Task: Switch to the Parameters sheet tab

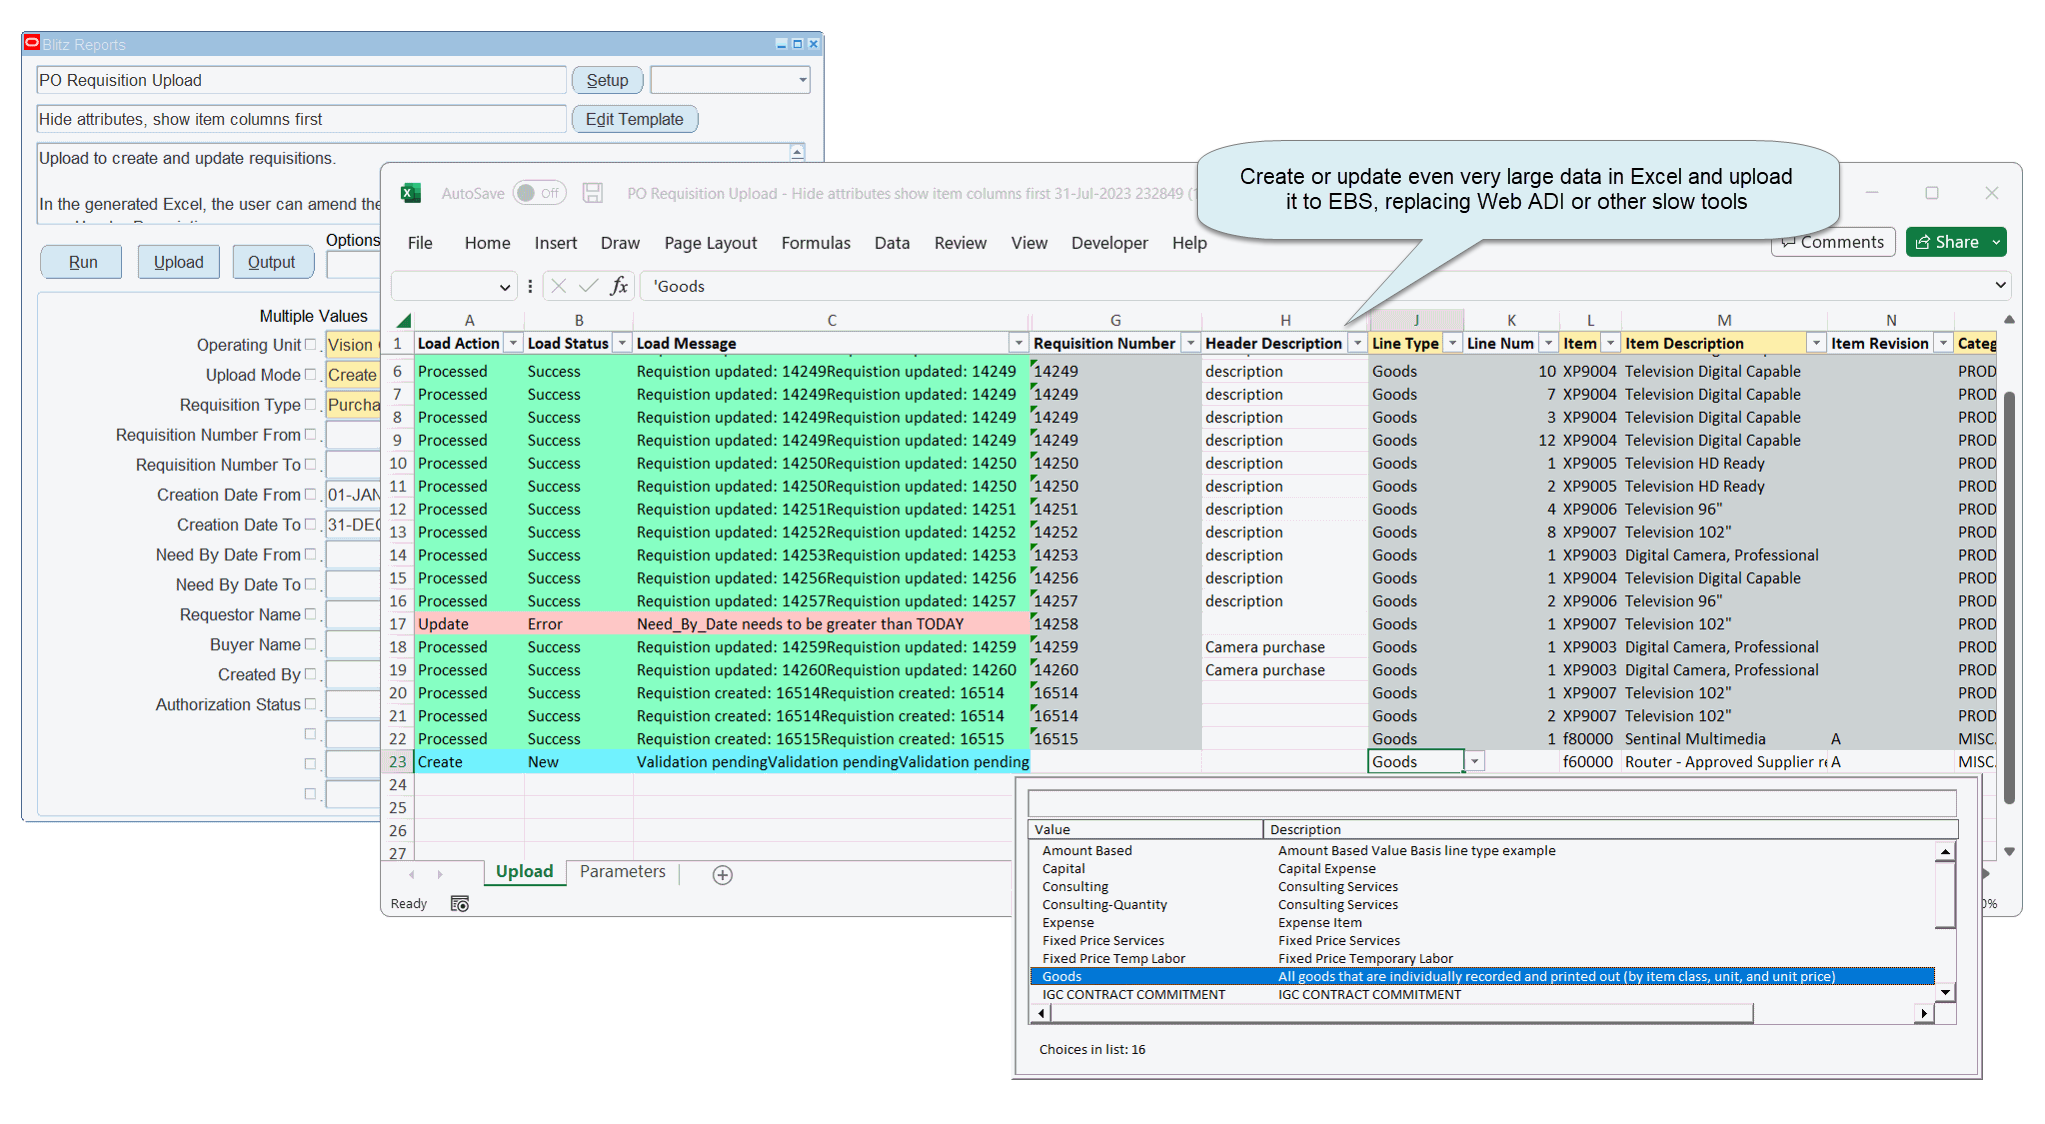Action: tap(622, 872)
